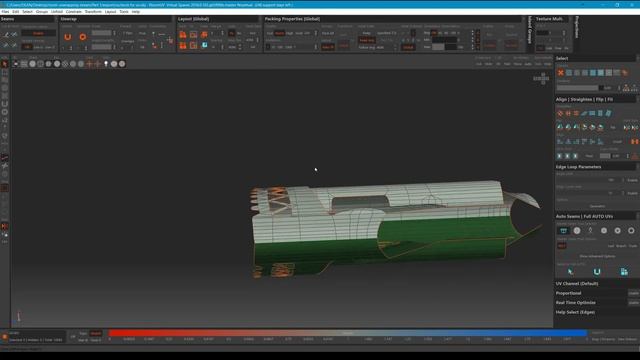Screen dimensions: 640x360
Task: Click the Branch button in Auto Seams
Action: (621, 246)
